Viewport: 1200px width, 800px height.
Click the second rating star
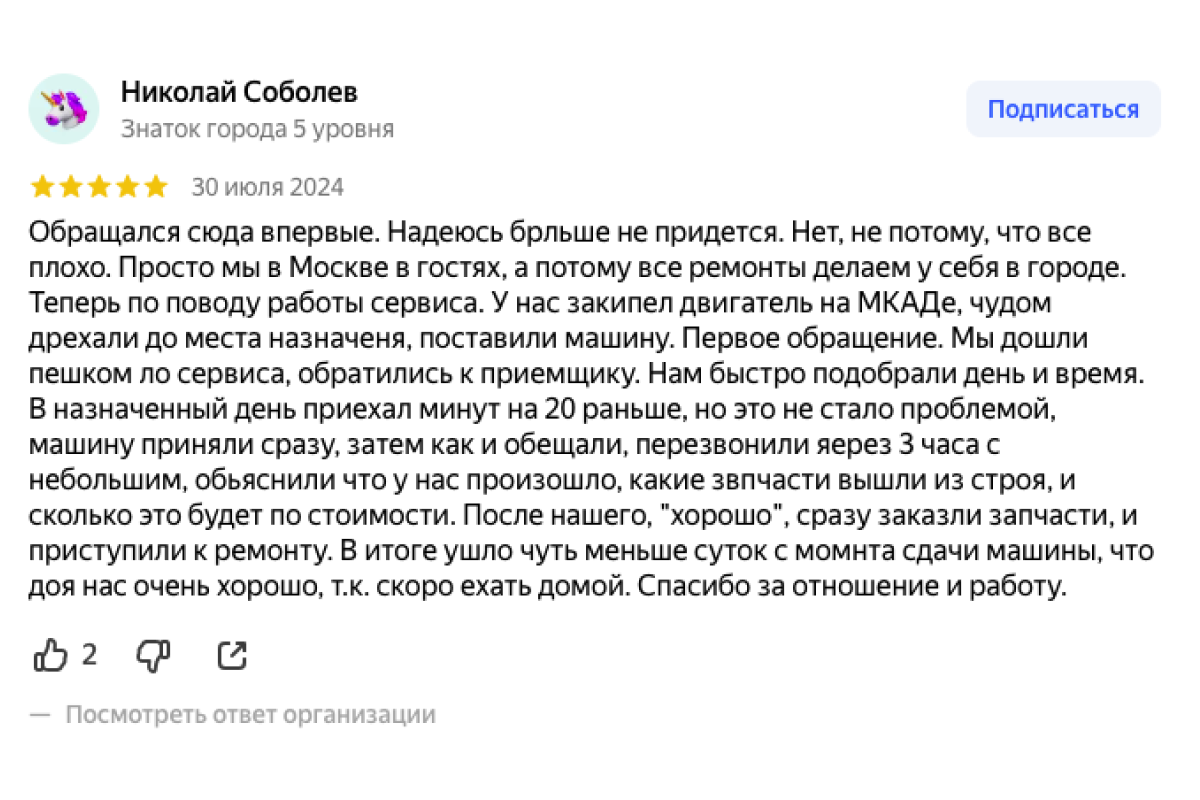click(71, 187)
